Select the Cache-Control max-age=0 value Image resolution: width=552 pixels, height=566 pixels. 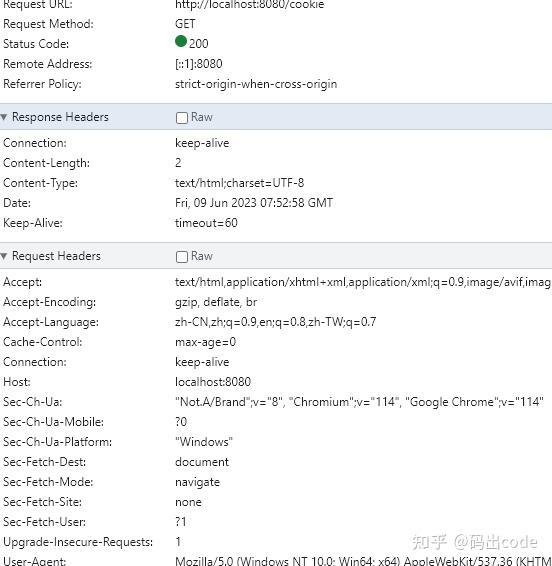click(205, 342)
